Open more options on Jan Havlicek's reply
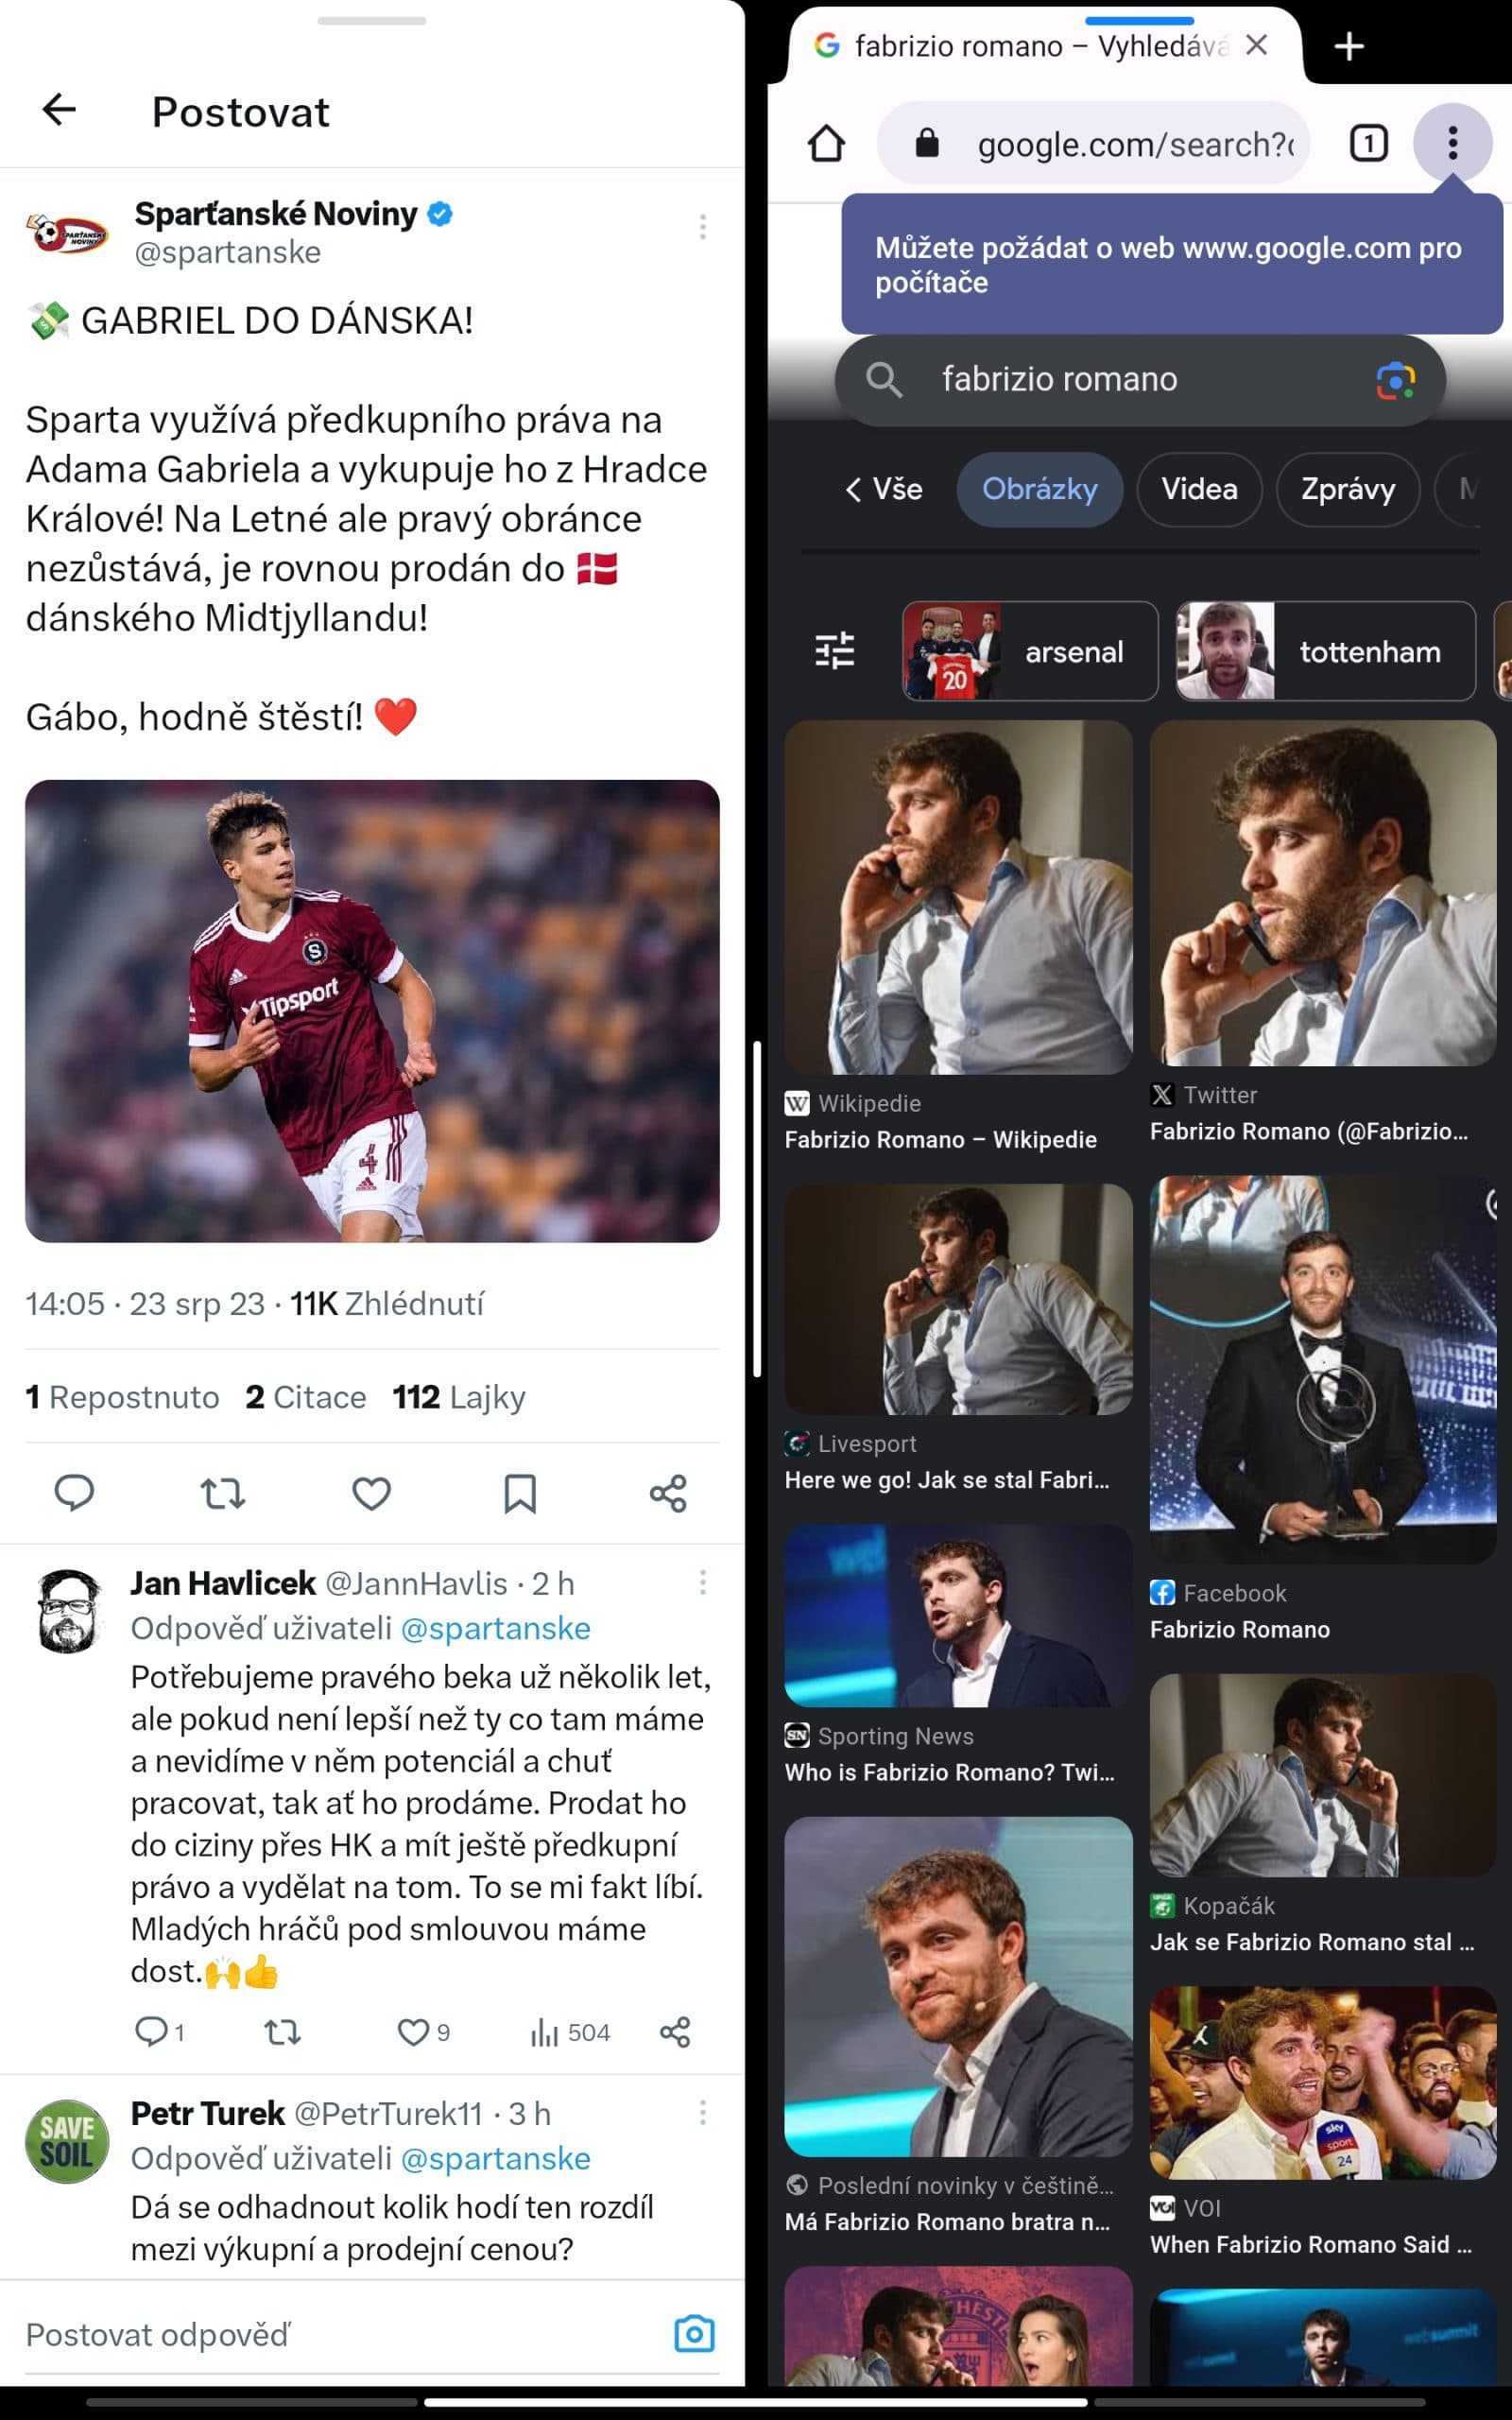Viewport: 1512px width, 2420px height. point(703,1582)
